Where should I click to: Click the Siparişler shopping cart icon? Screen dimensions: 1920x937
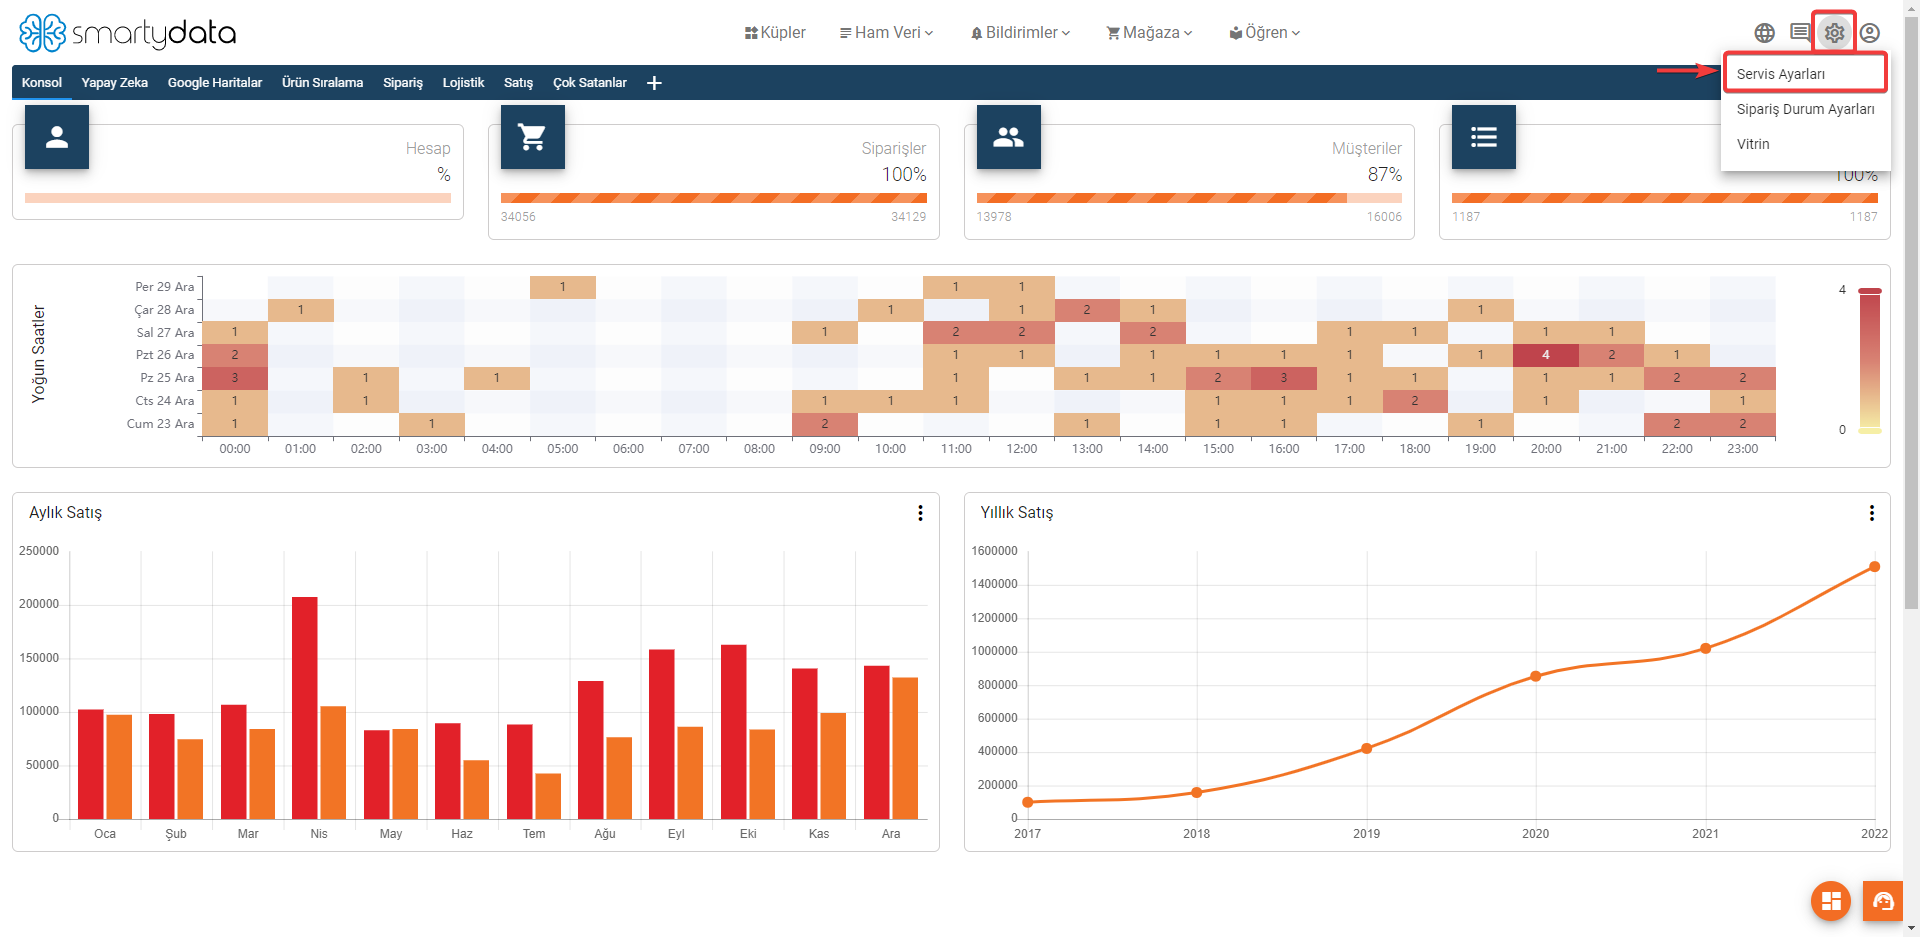coord(532,137)
